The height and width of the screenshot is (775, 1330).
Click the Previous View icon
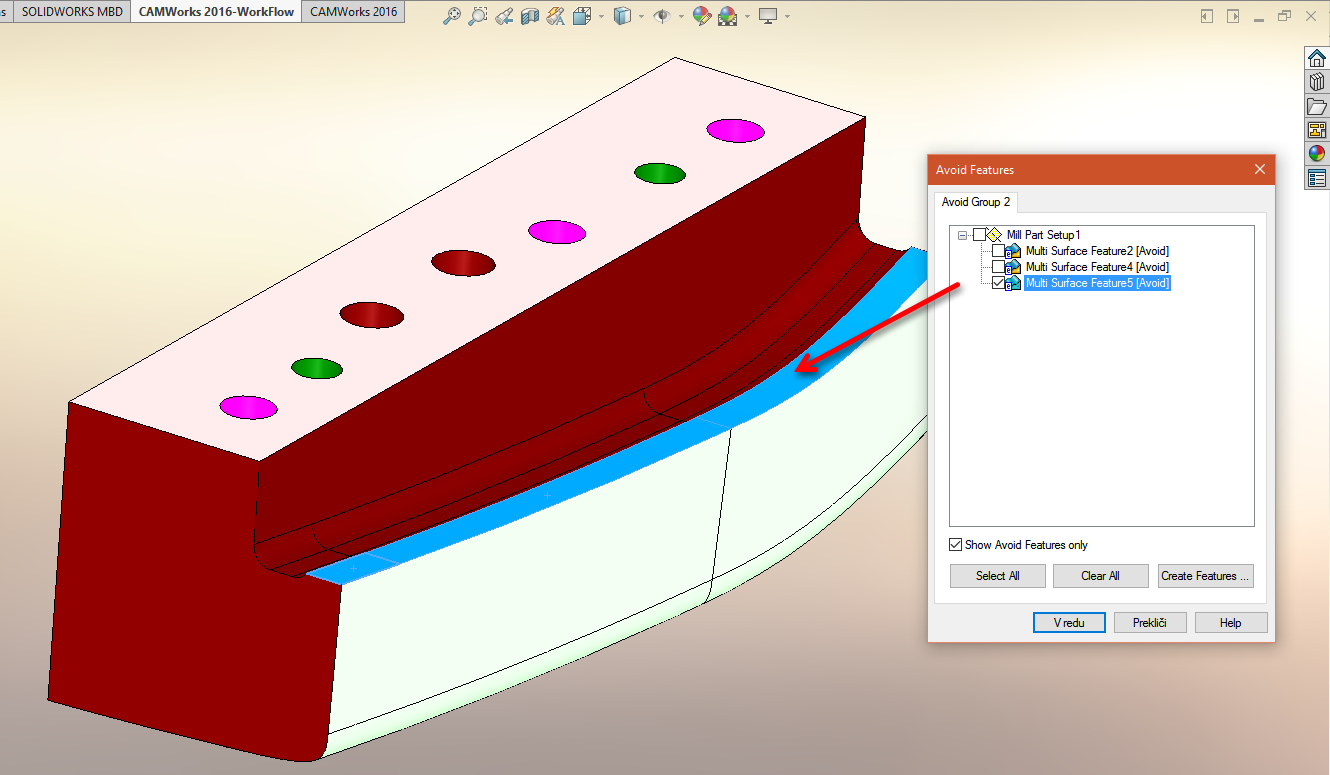[505, 16]
